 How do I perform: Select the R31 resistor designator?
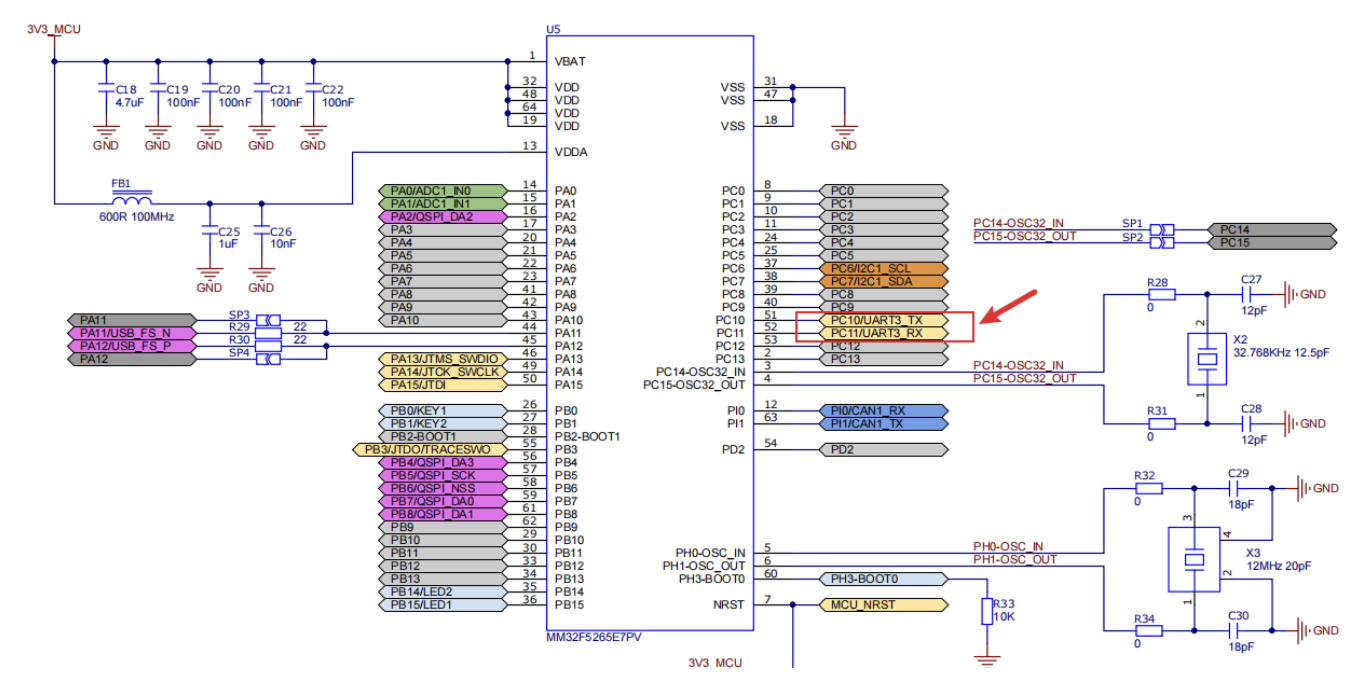tap(1159, 411)
